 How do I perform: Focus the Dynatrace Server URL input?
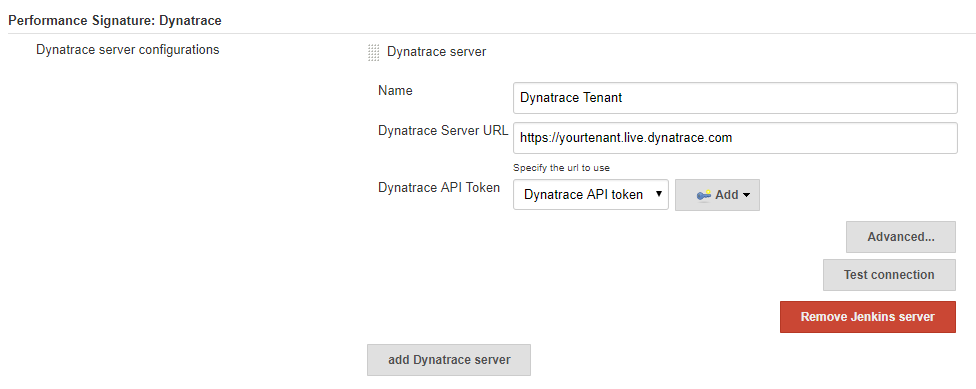[x=735, y=138]
